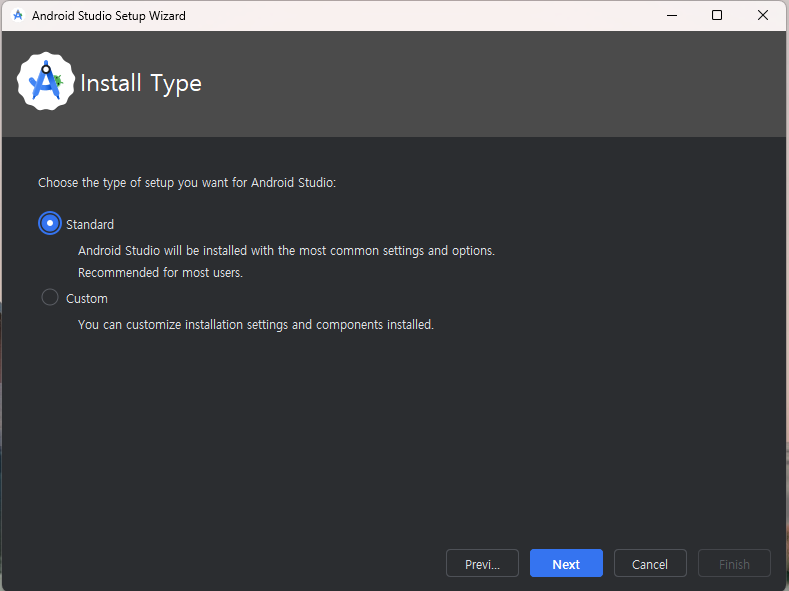
Task: Click the "Install Type" heading
Action: (141, 83)
